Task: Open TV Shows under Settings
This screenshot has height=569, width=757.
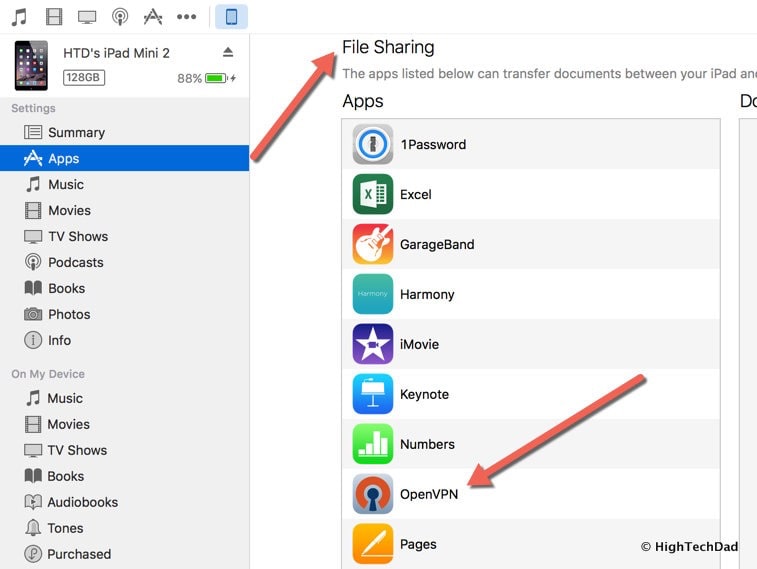Action: coord(125,236)
